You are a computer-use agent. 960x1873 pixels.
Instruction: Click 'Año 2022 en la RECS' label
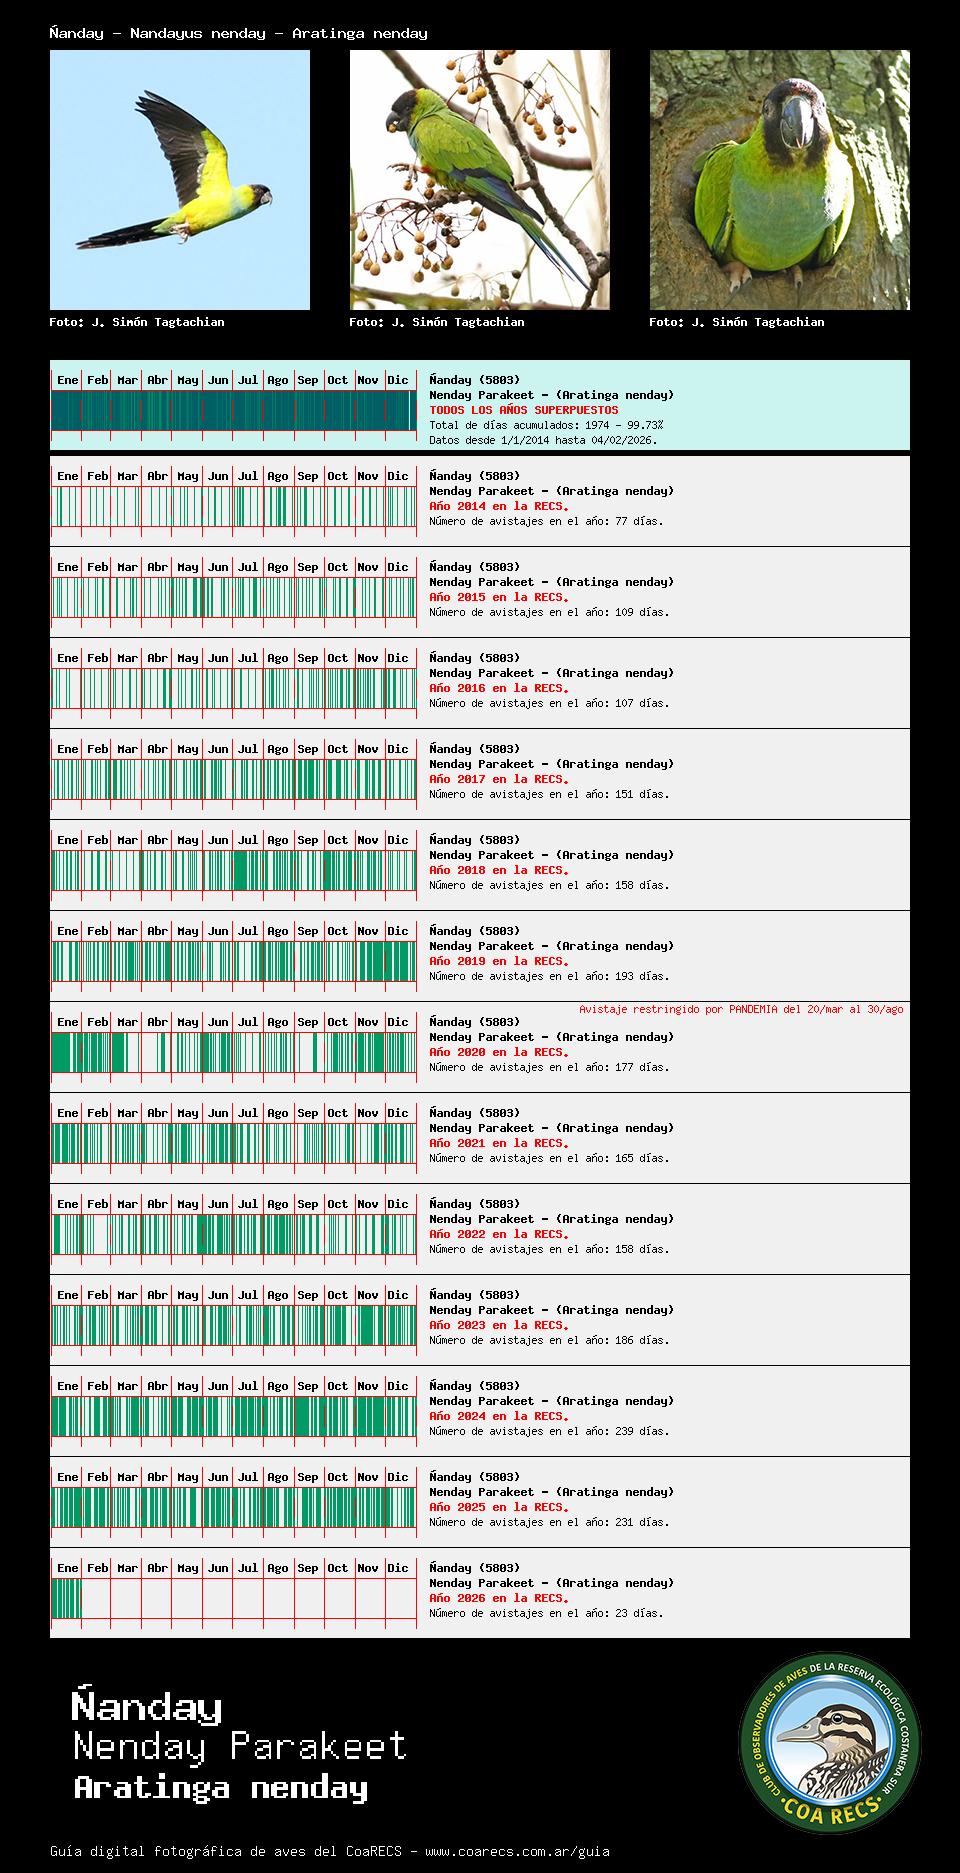(498, 1234)
